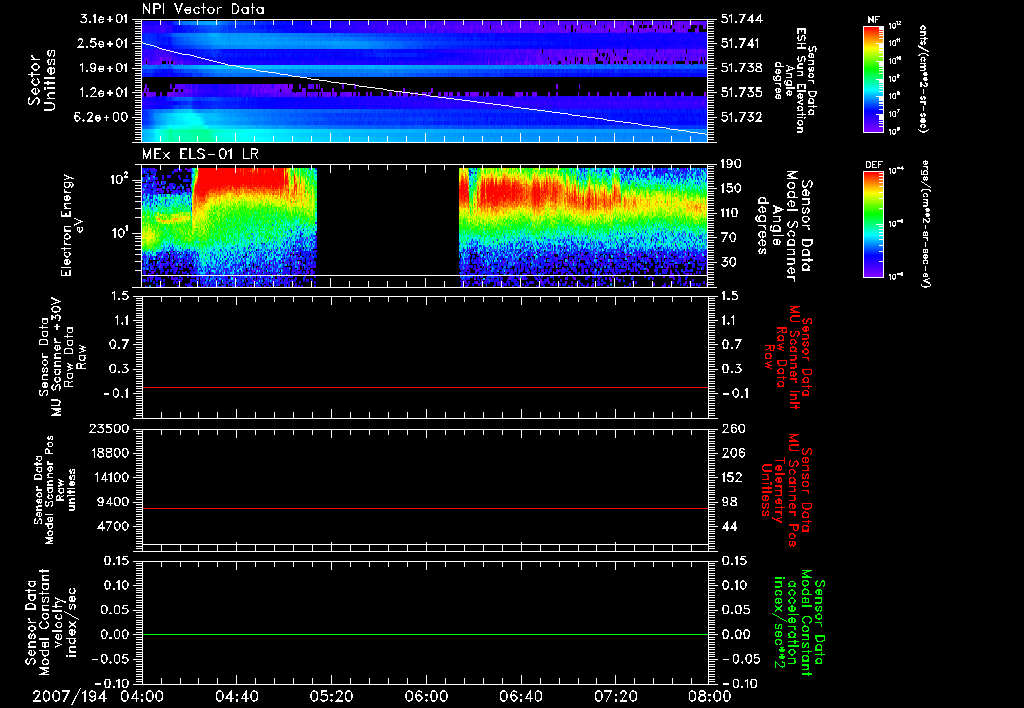
Task: Click the 1.9e+01 sector tick label
Action: click(104, 68)
